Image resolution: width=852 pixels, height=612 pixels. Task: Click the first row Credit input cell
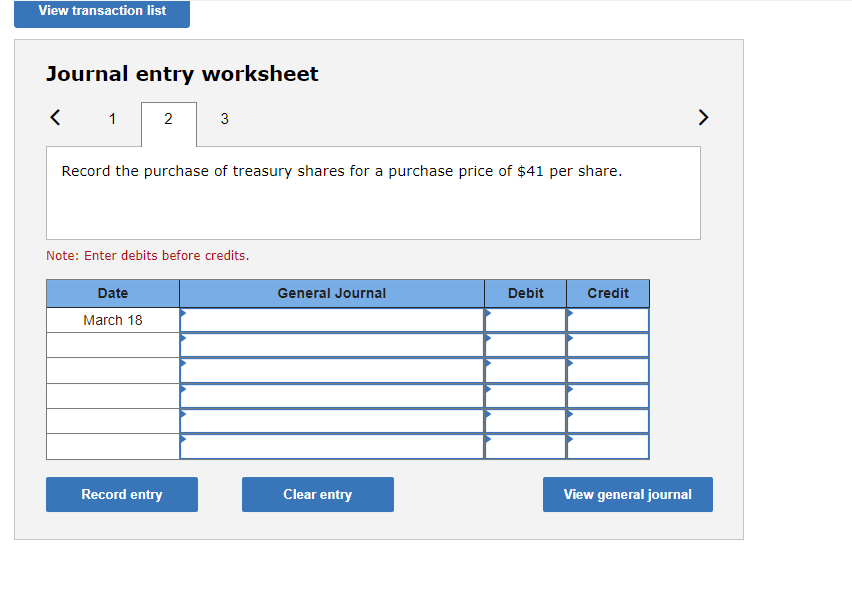click(x=607, y=320)
